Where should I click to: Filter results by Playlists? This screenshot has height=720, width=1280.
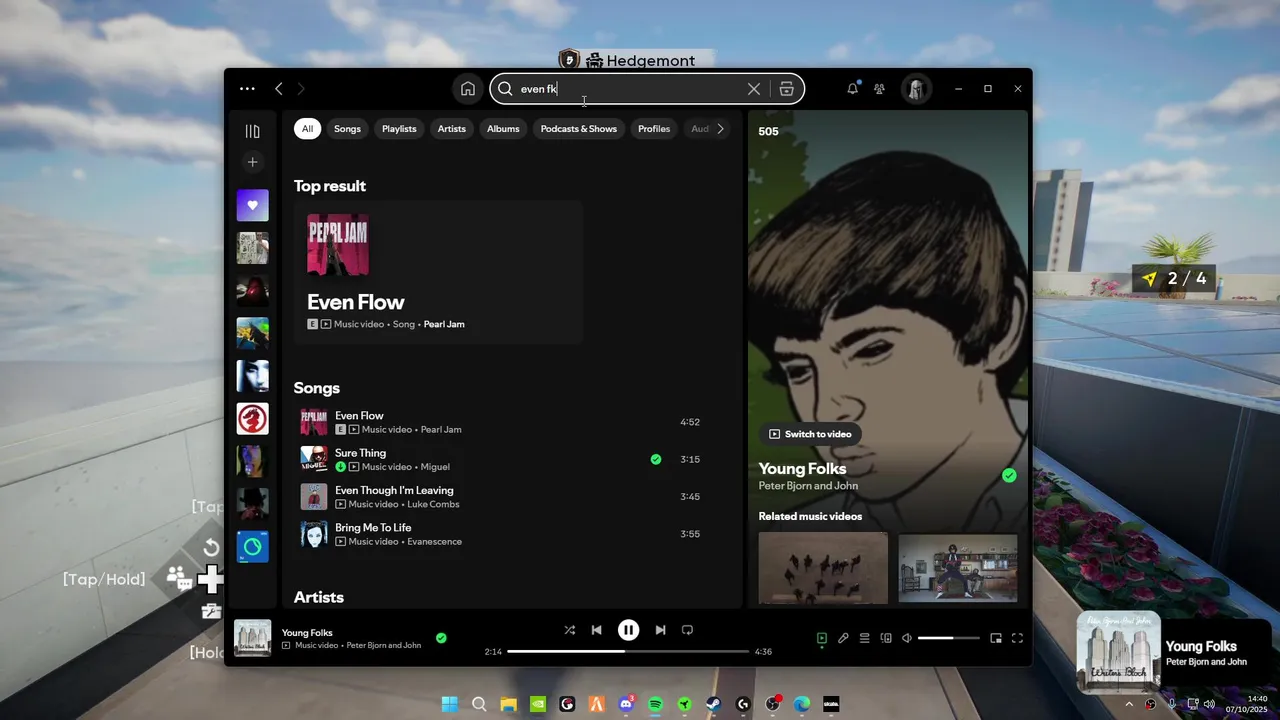click(x=399, y=129)
